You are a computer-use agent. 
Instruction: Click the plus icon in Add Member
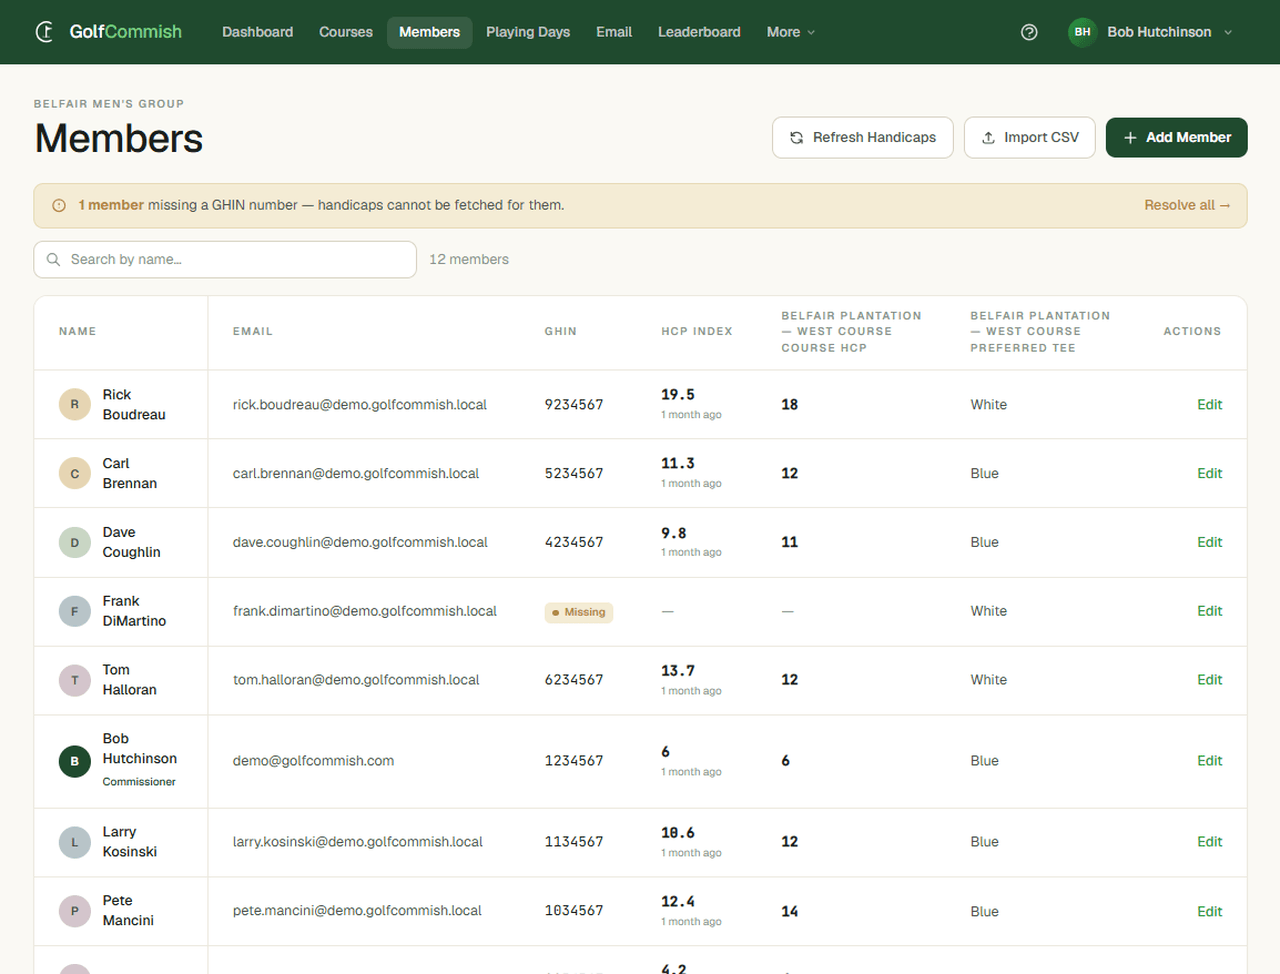pyautogui.click(x=1130, y=138)
